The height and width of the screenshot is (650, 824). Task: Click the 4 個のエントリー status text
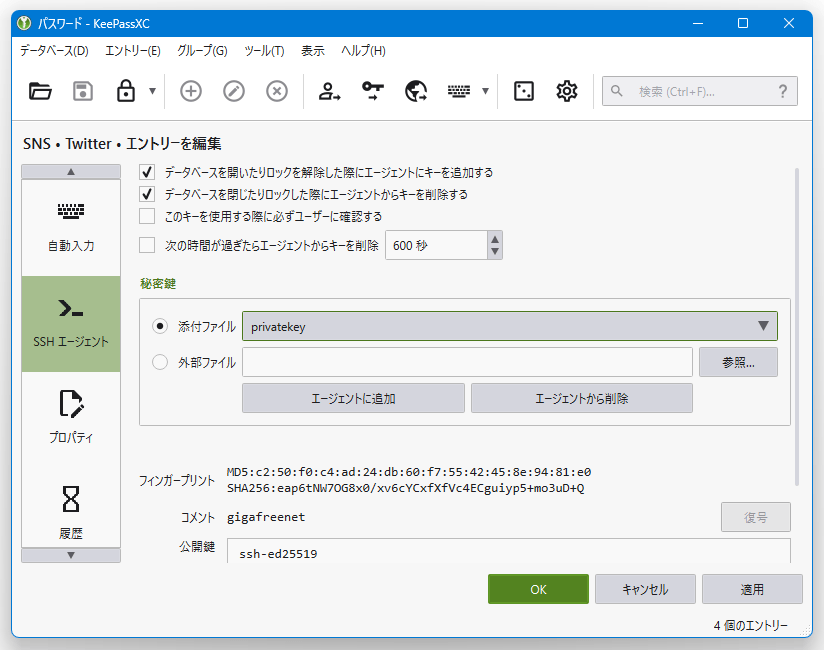(x=750, y=625)
